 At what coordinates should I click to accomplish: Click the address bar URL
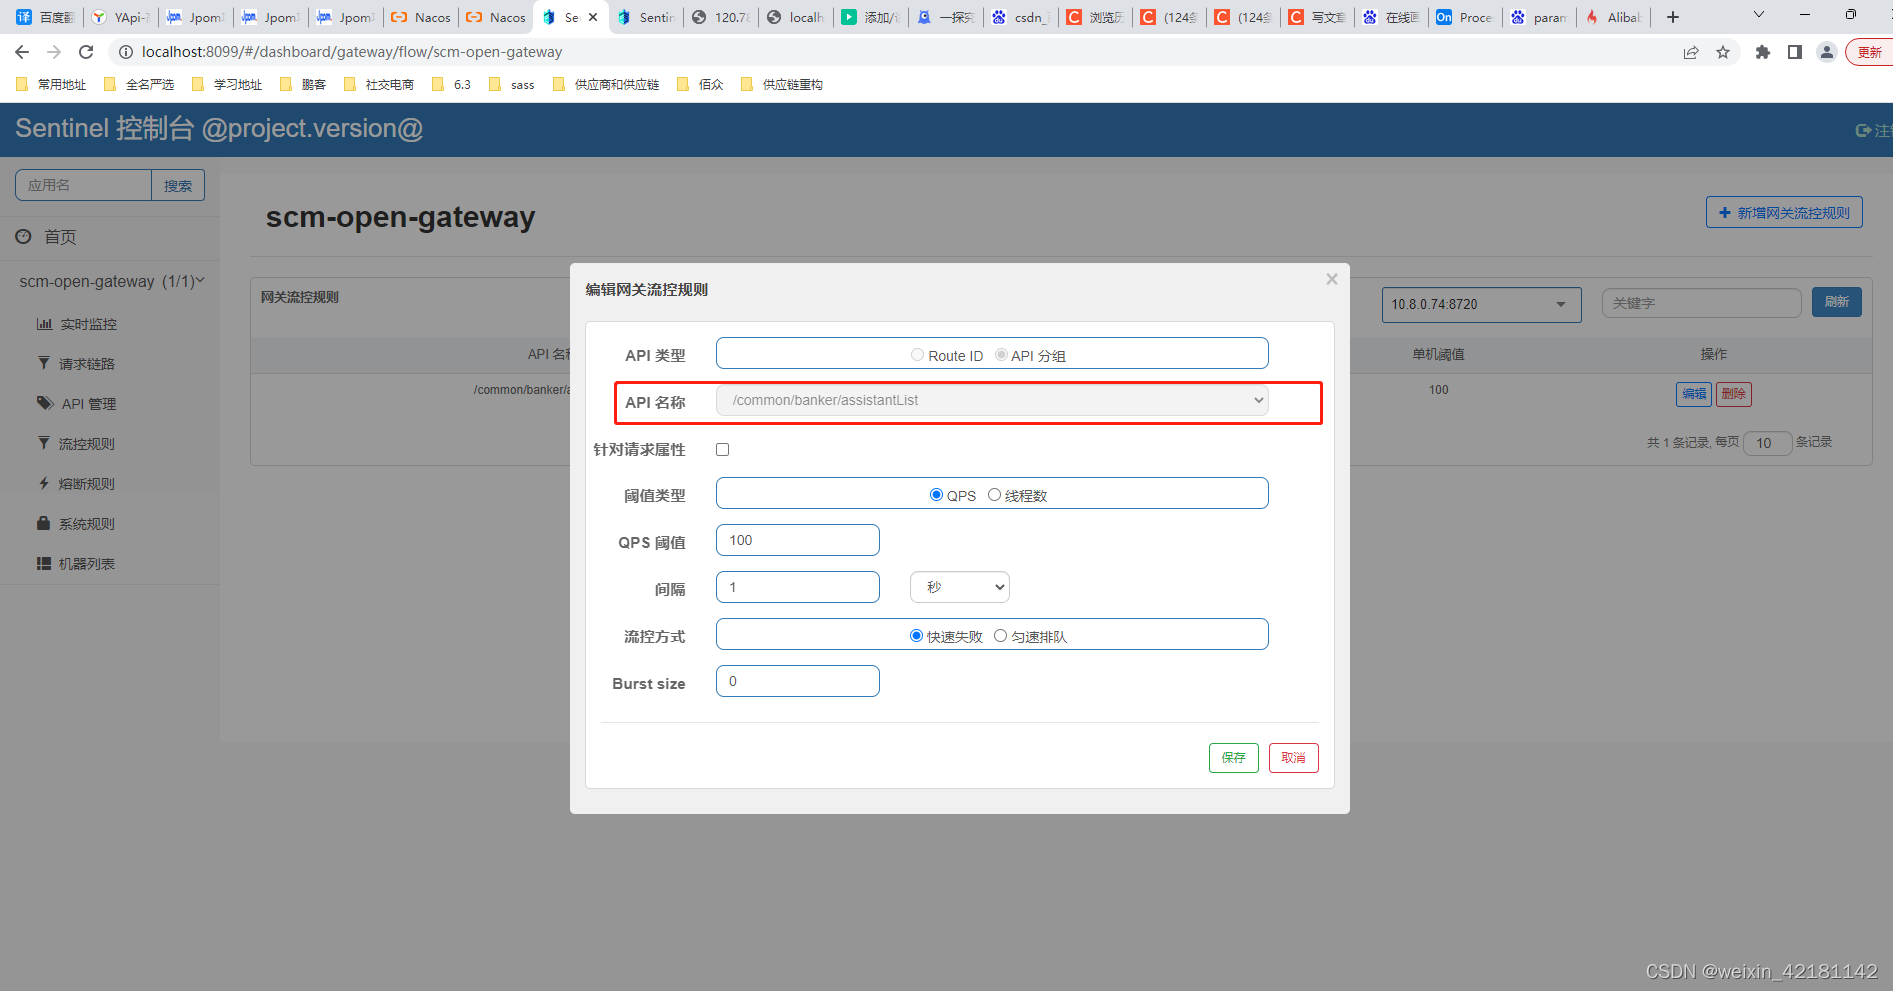(x=352, y=52)
